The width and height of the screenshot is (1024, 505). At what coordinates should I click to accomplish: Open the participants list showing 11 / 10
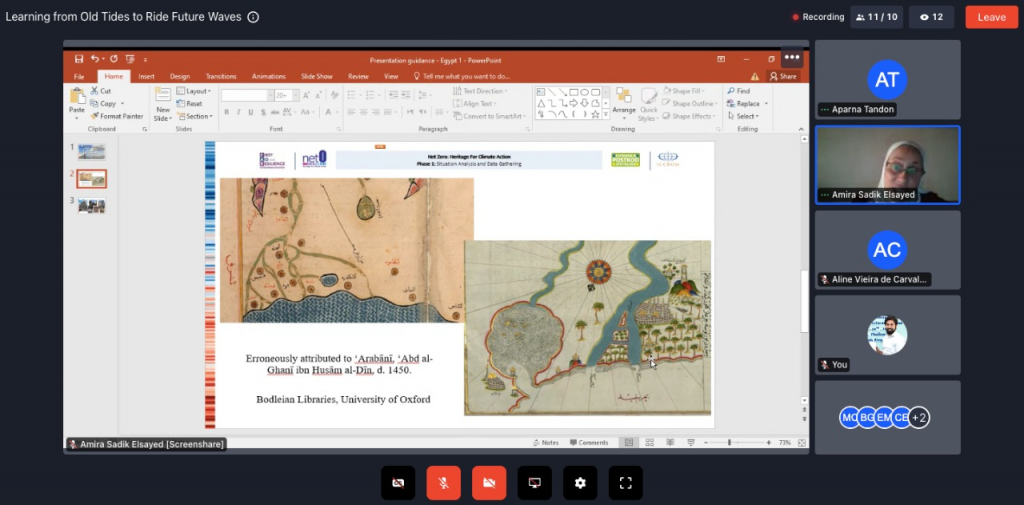click(x=876, y=17)
